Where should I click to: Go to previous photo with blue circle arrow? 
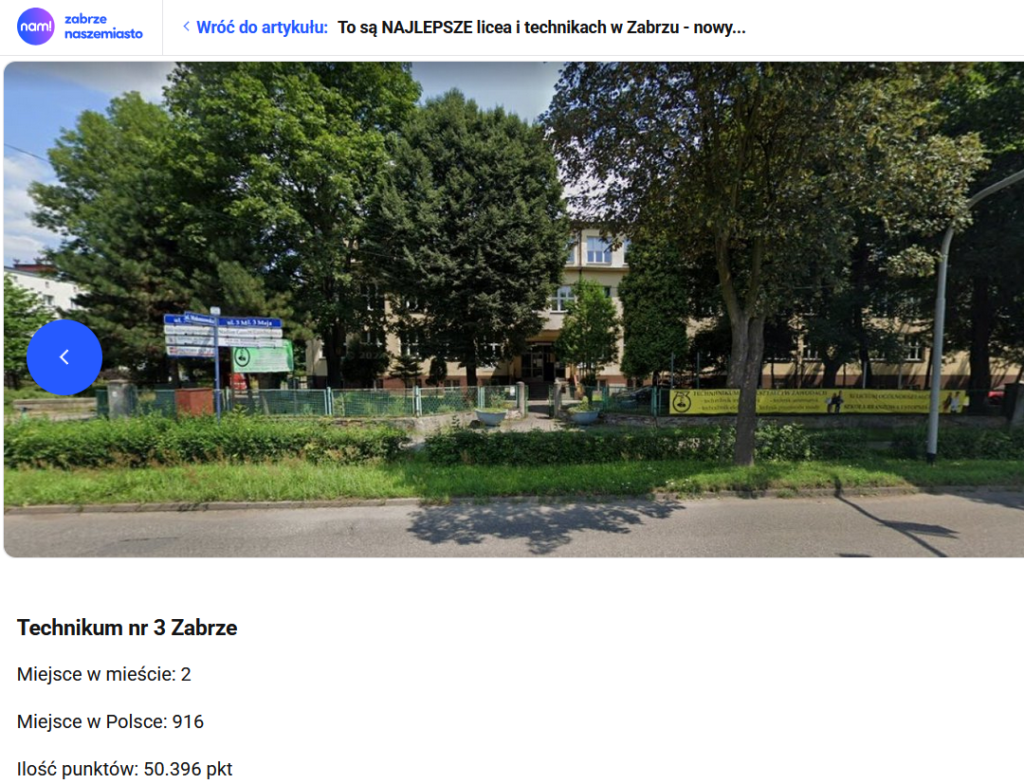[65, 357]
